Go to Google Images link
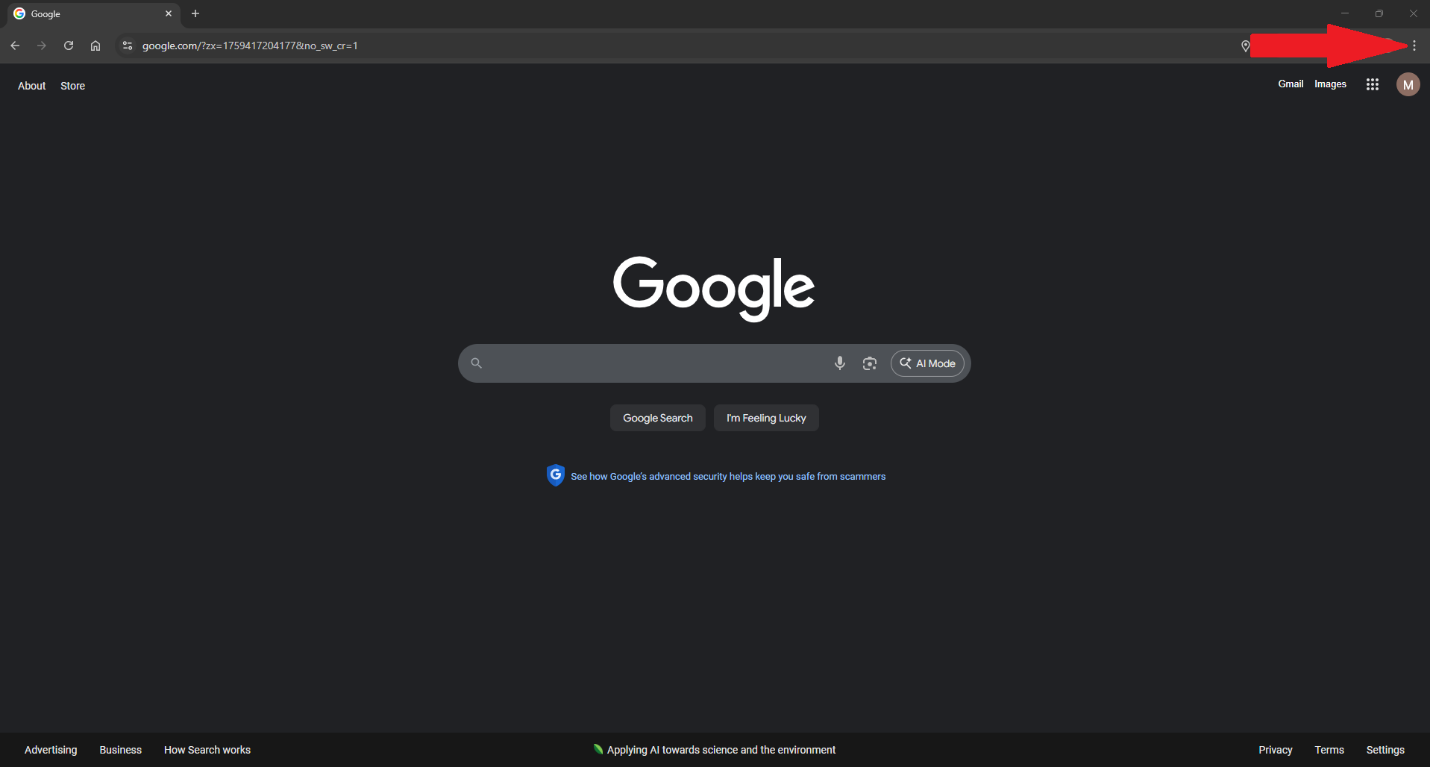Screen dimensions: 1430x767 [1330, 84]
